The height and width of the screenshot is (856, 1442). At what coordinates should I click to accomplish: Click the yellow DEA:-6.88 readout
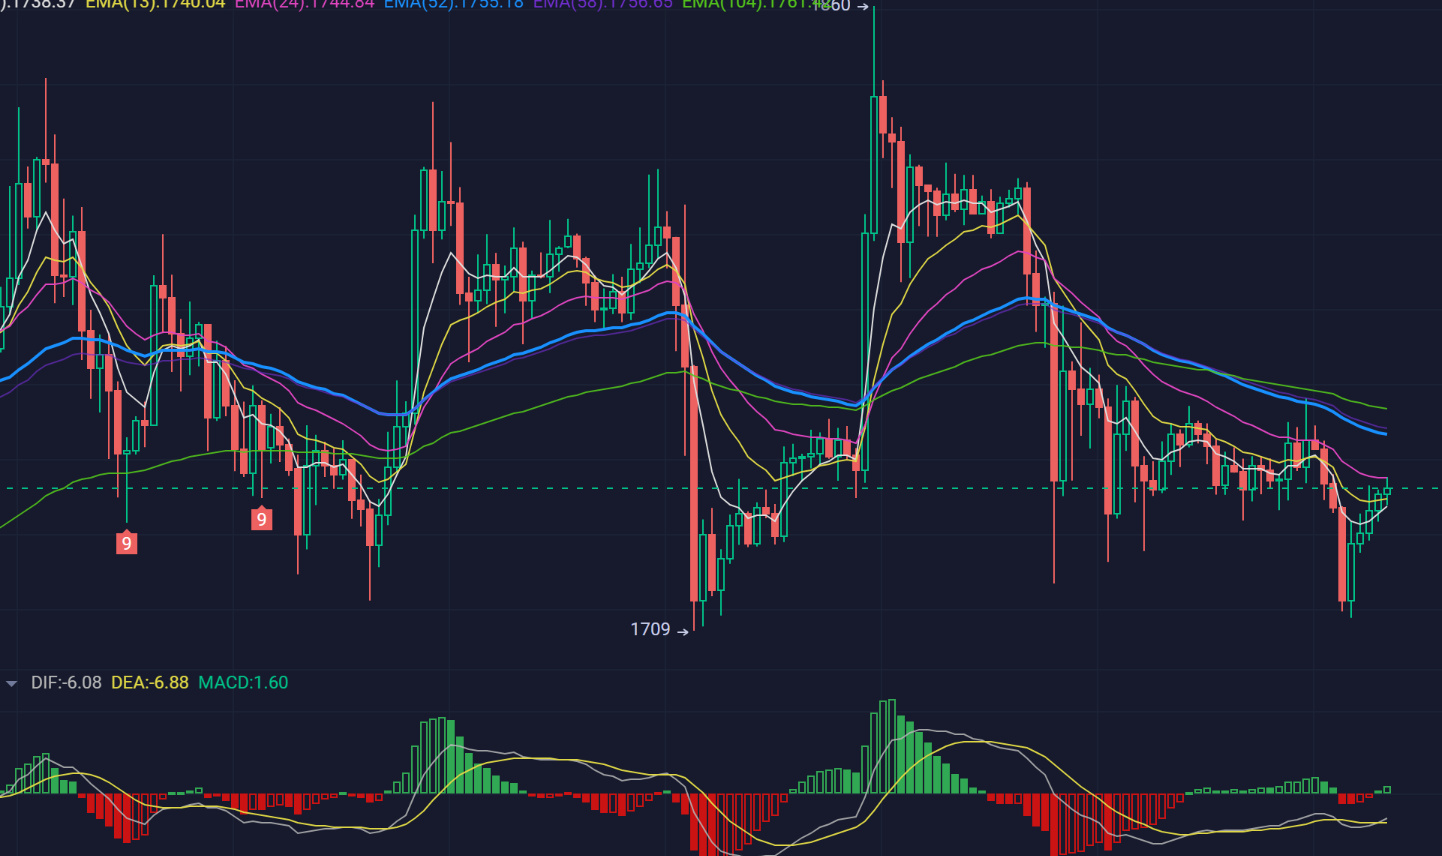[x=150, y=683]
